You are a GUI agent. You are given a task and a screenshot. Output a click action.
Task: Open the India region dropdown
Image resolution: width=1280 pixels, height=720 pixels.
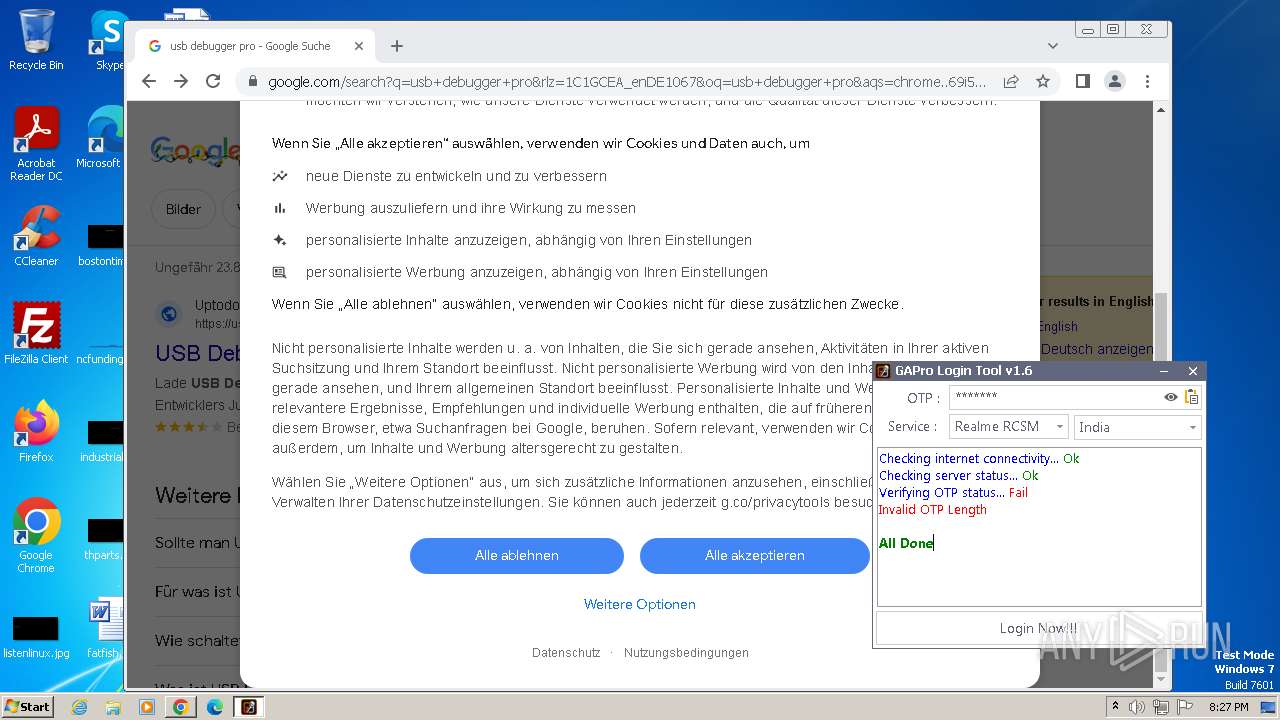click(x=1137, y=427)
